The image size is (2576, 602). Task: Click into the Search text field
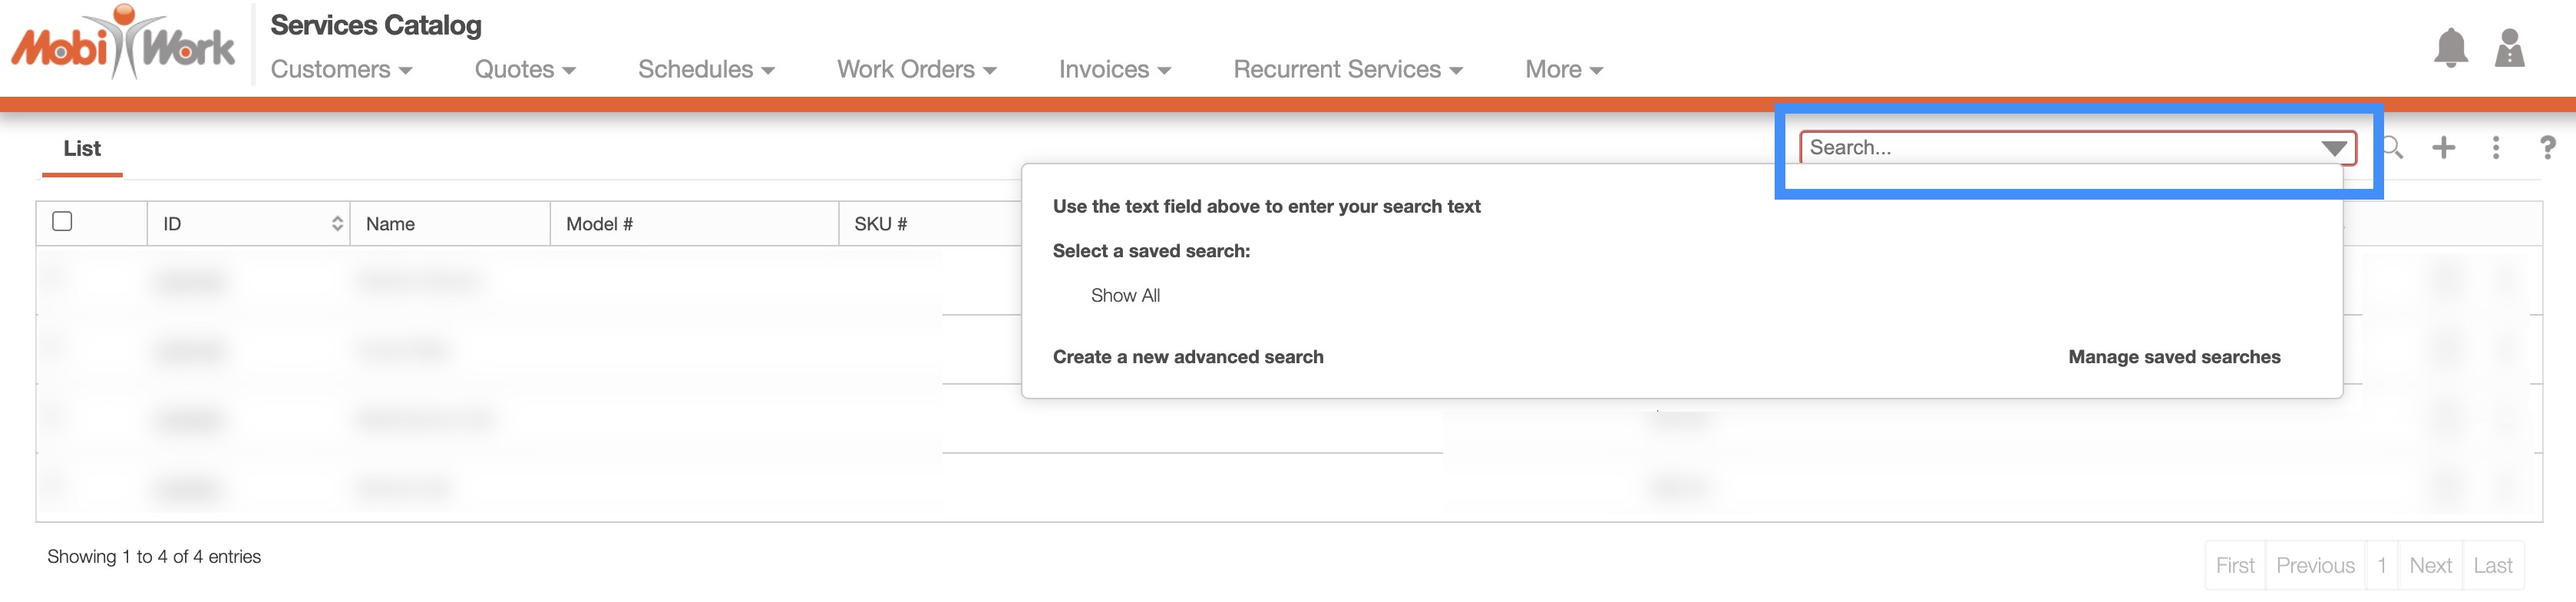2050,148
